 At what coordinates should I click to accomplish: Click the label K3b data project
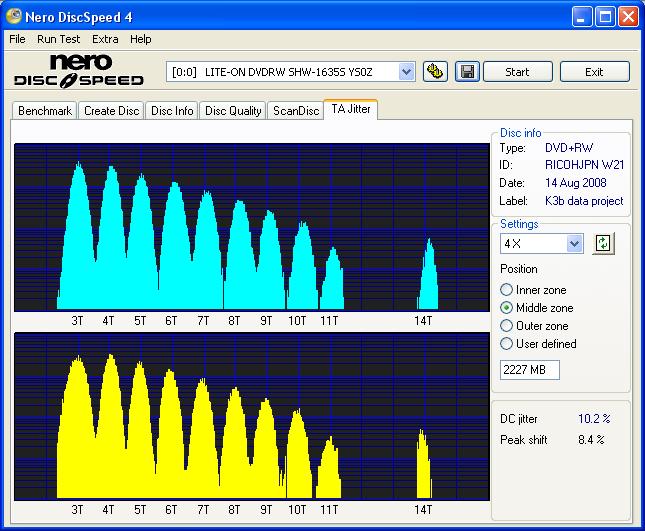[584, 201]
